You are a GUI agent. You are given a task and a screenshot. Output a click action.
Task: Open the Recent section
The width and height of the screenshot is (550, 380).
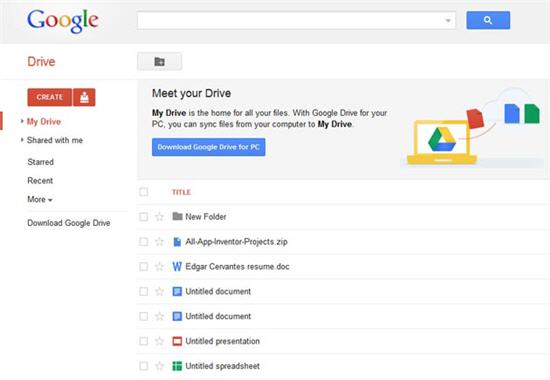(x=40, y=180)
